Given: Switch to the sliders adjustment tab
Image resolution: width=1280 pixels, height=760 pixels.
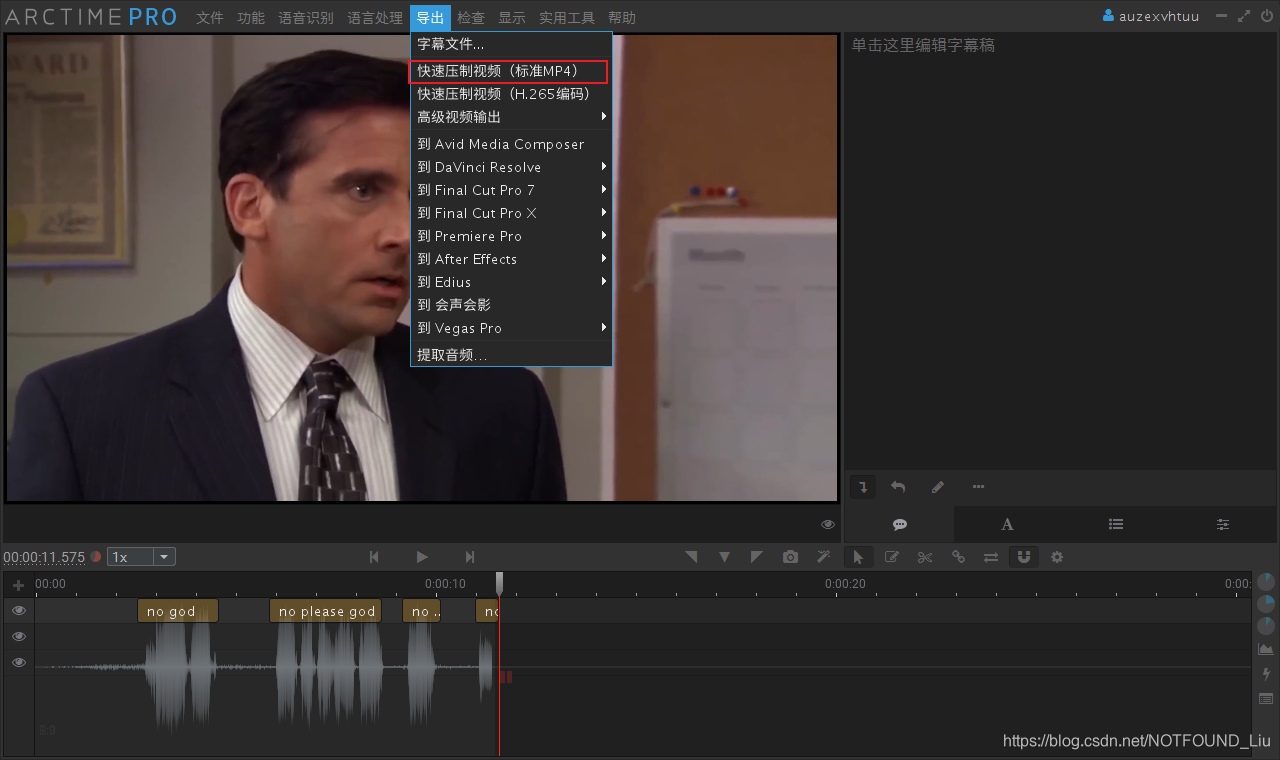Looking at the screenshot, I should (1223, 524).
